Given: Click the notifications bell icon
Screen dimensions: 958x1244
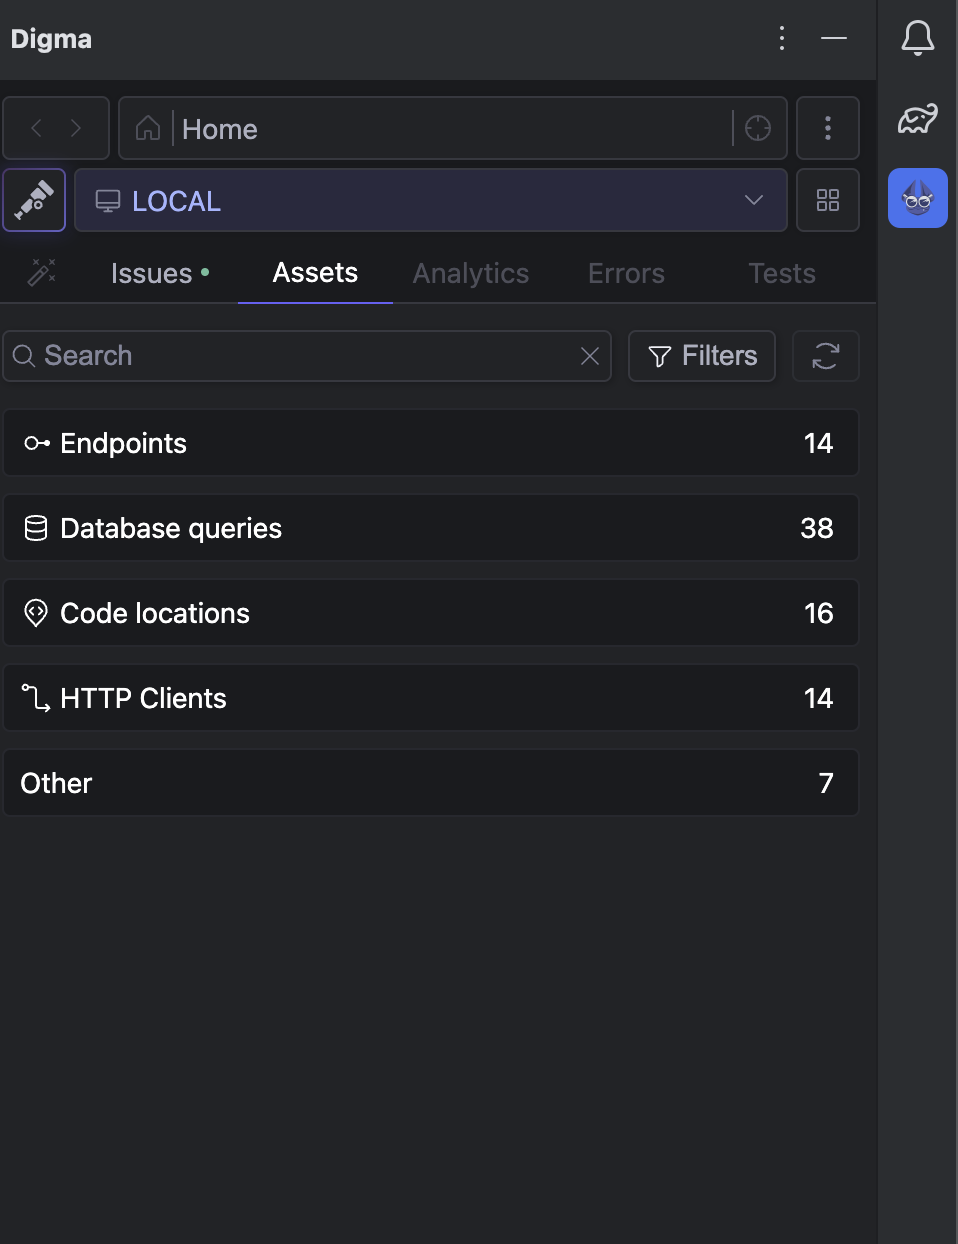Looking at the screenshot, I should point(918,38).
